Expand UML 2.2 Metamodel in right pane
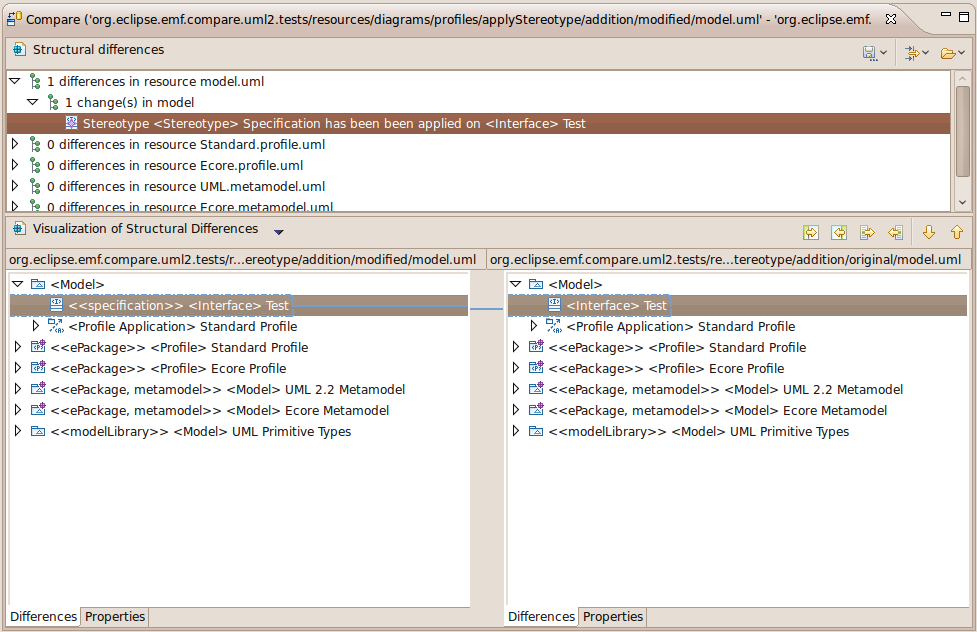The width and height of the screenshot is (977, 632). 515,389
